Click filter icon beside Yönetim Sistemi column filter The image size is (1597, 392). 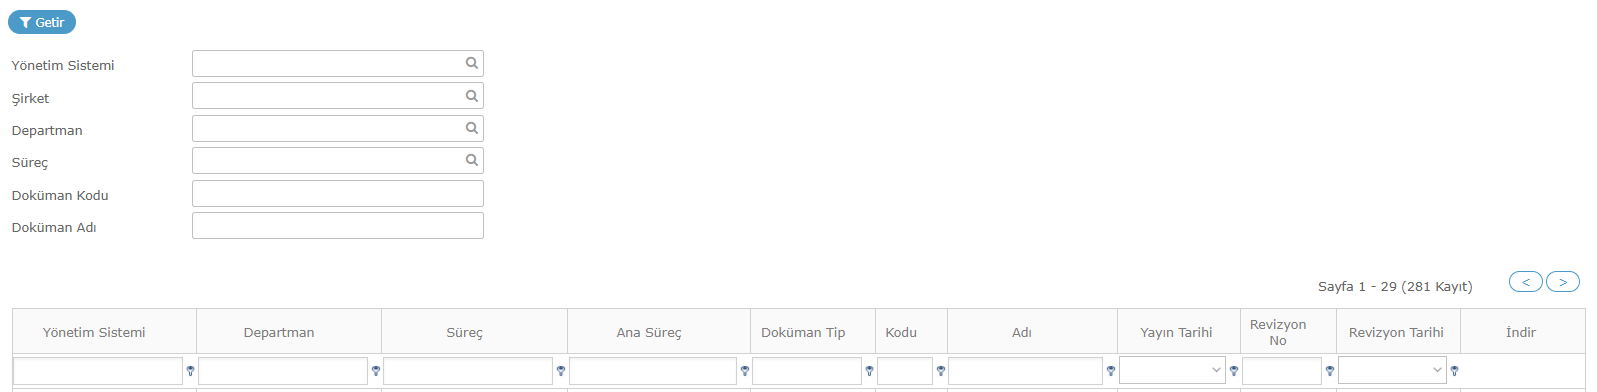click(190, 371)
